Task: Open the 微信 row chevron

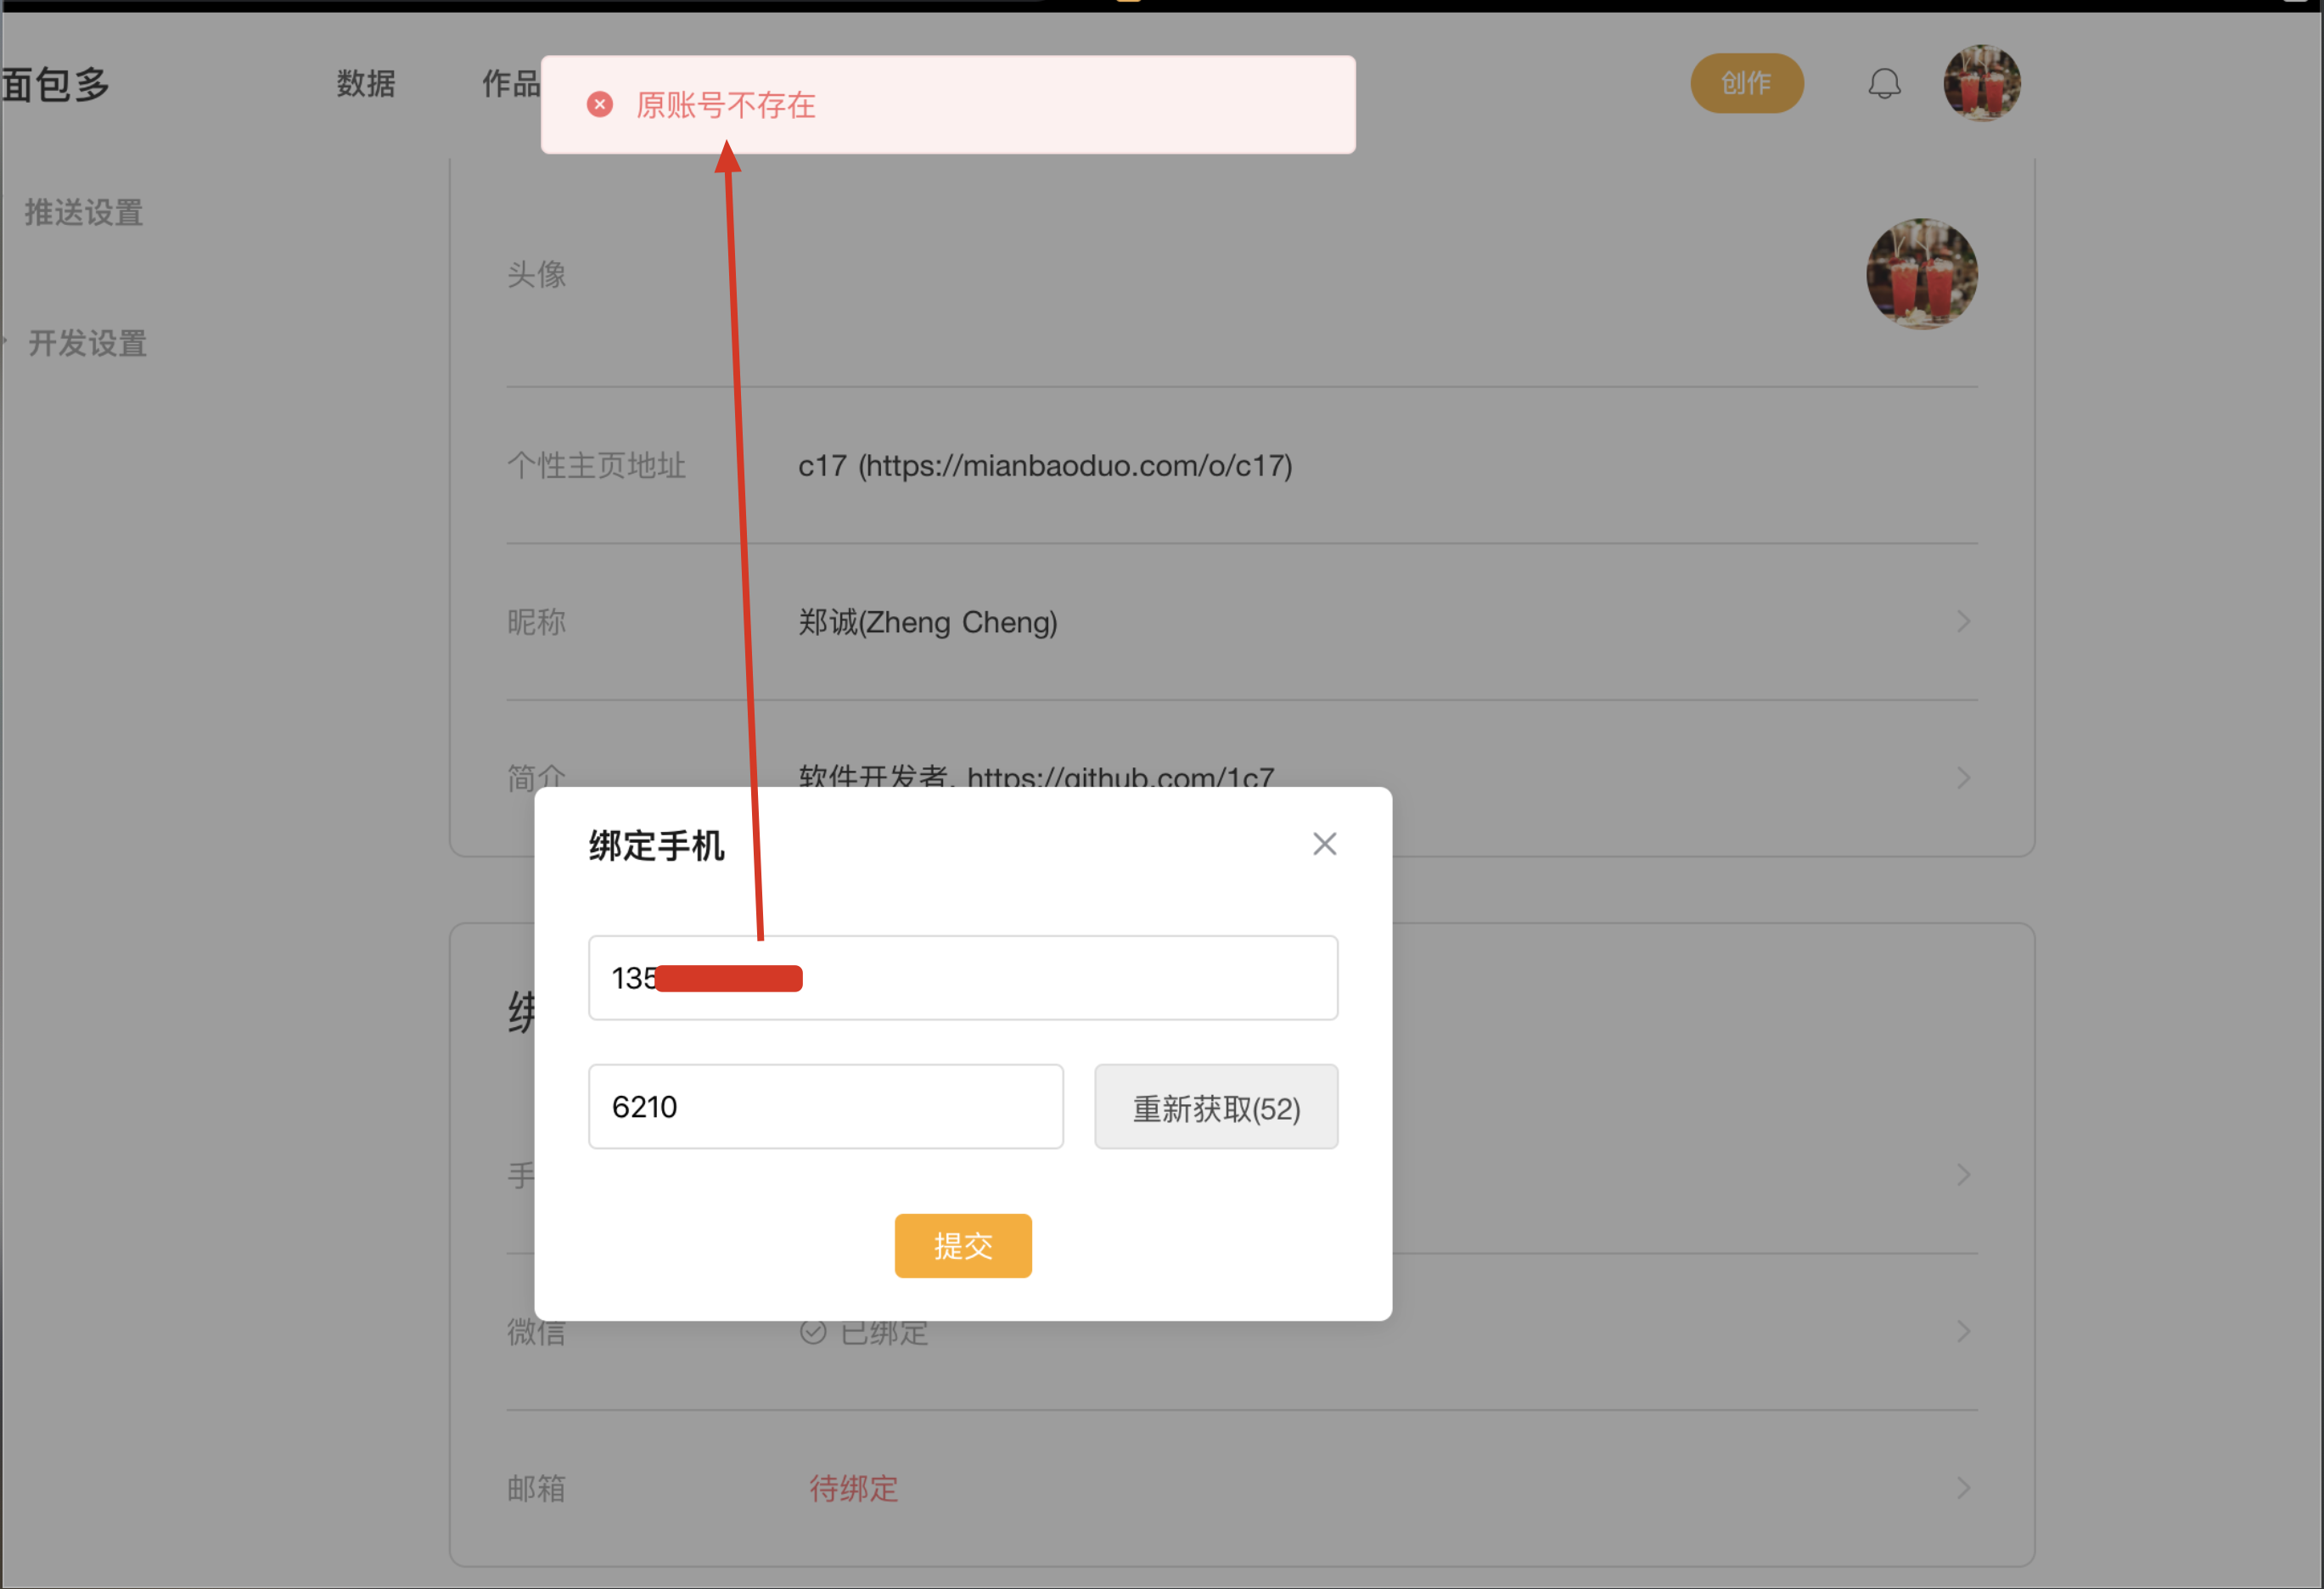Action: coord(1963,1331)
